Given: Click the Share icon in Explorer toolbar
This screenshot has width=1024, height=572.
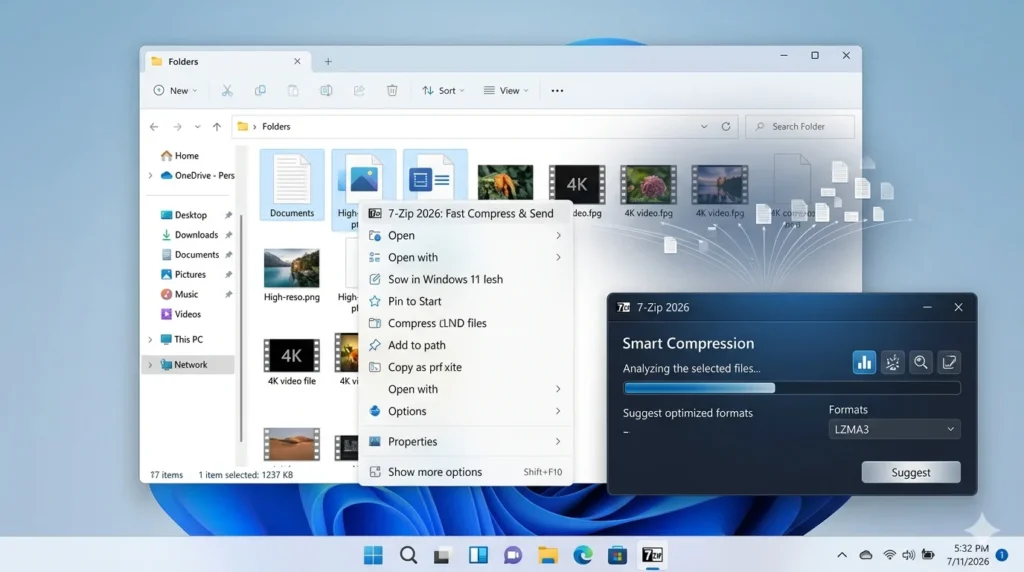Looking at the screenshot, I should pos(359,91).
